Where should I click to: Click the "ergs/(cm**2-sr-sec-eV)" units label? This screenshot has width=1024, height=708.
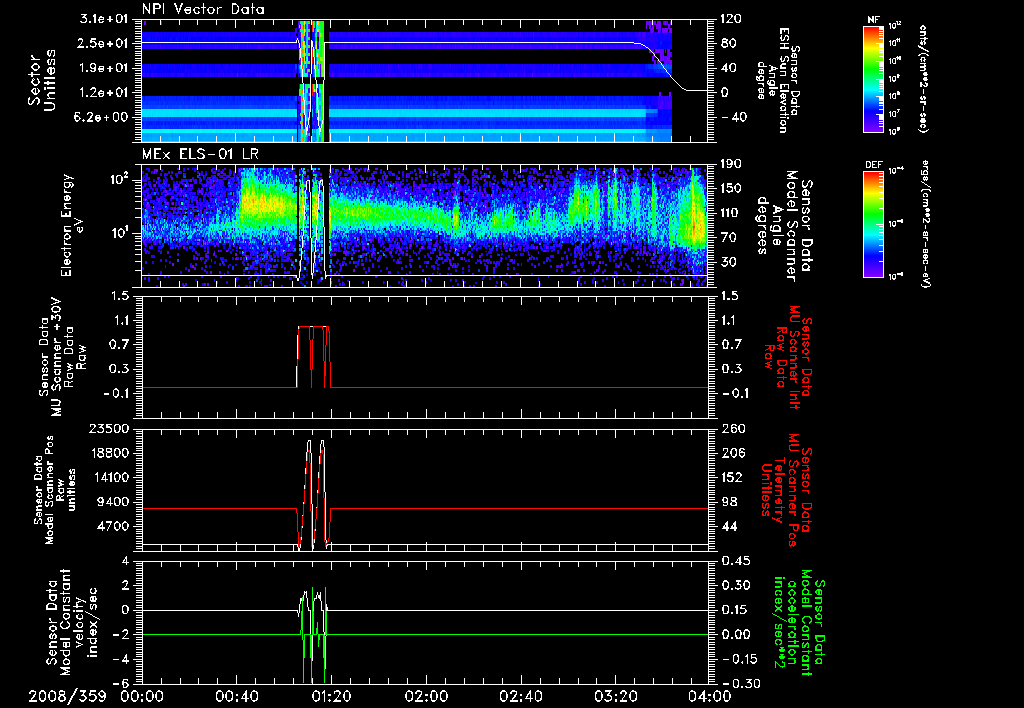click(x=925, y=224)
